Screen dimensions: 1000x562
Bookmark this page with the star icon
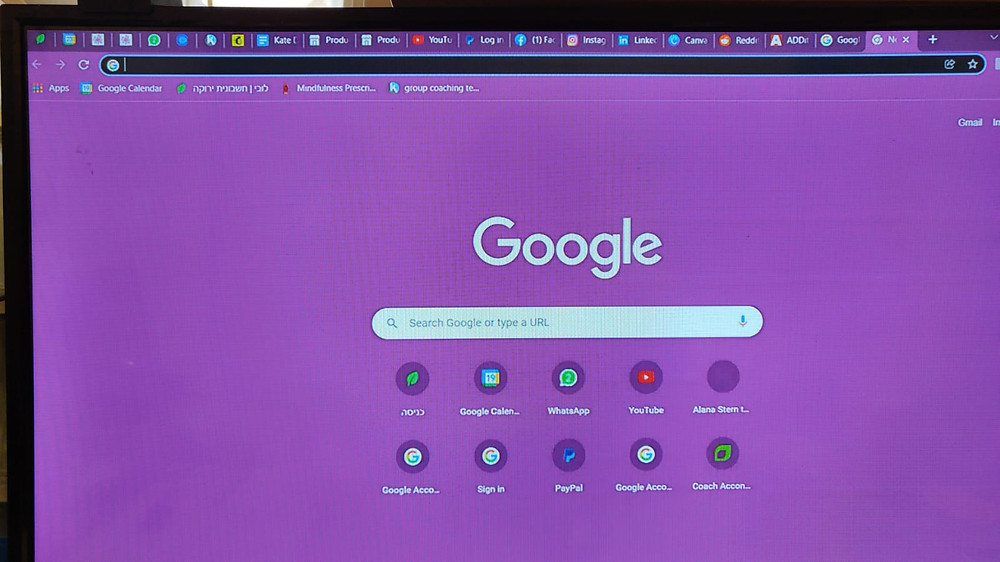972,64
